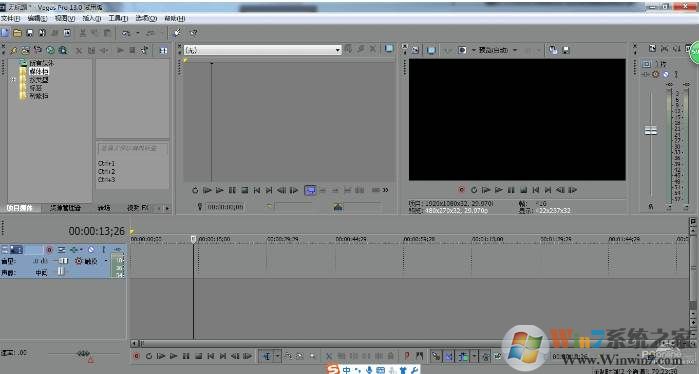Show previous docked tabs with left arrow
Screen dimensions: 699x374
coord(160,208)
